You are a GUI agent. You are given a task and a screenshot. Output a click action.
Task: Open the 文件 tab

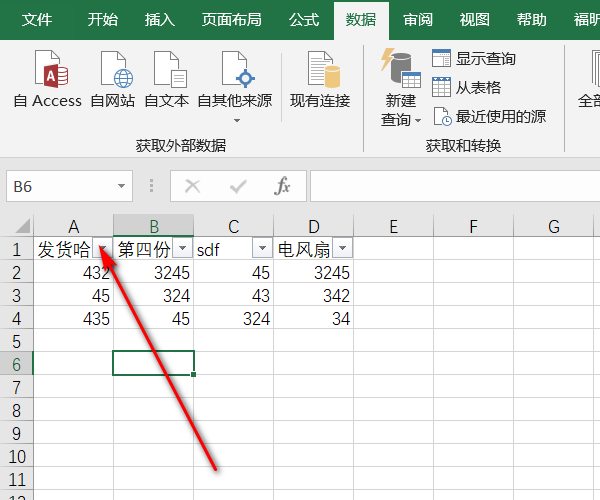click(x=37, y=20)
